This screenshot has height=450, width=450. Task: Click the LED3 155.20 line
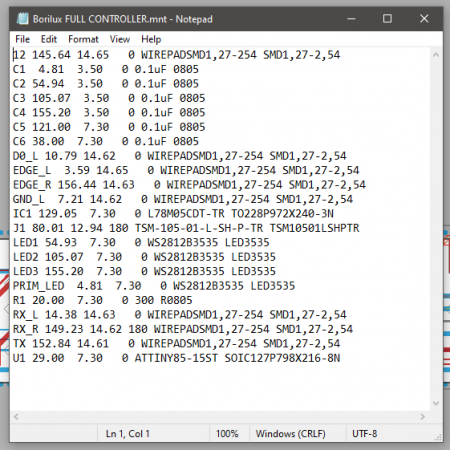point(144,272)
